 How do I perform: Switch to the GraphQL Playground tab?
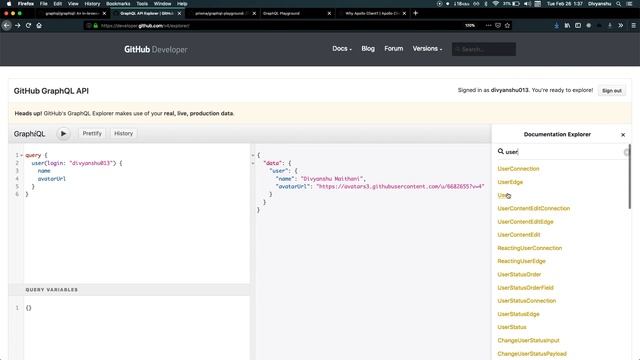coord(296,13)
